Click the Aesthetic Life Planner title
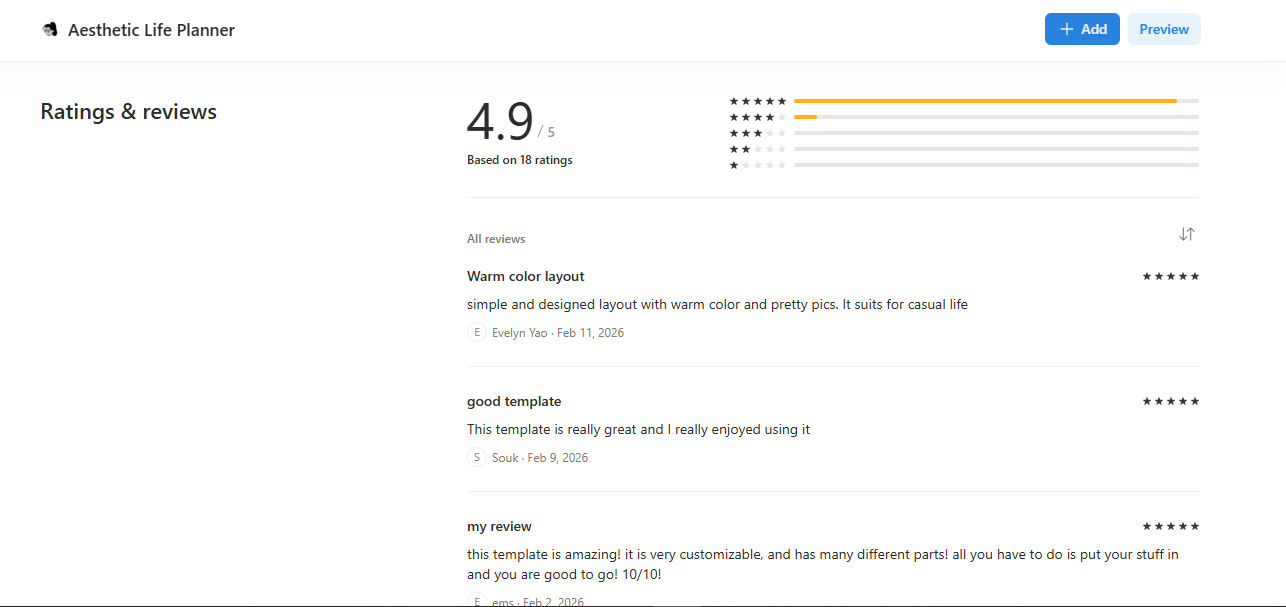This screenshot has height=607, width=1286. [151, 30]
